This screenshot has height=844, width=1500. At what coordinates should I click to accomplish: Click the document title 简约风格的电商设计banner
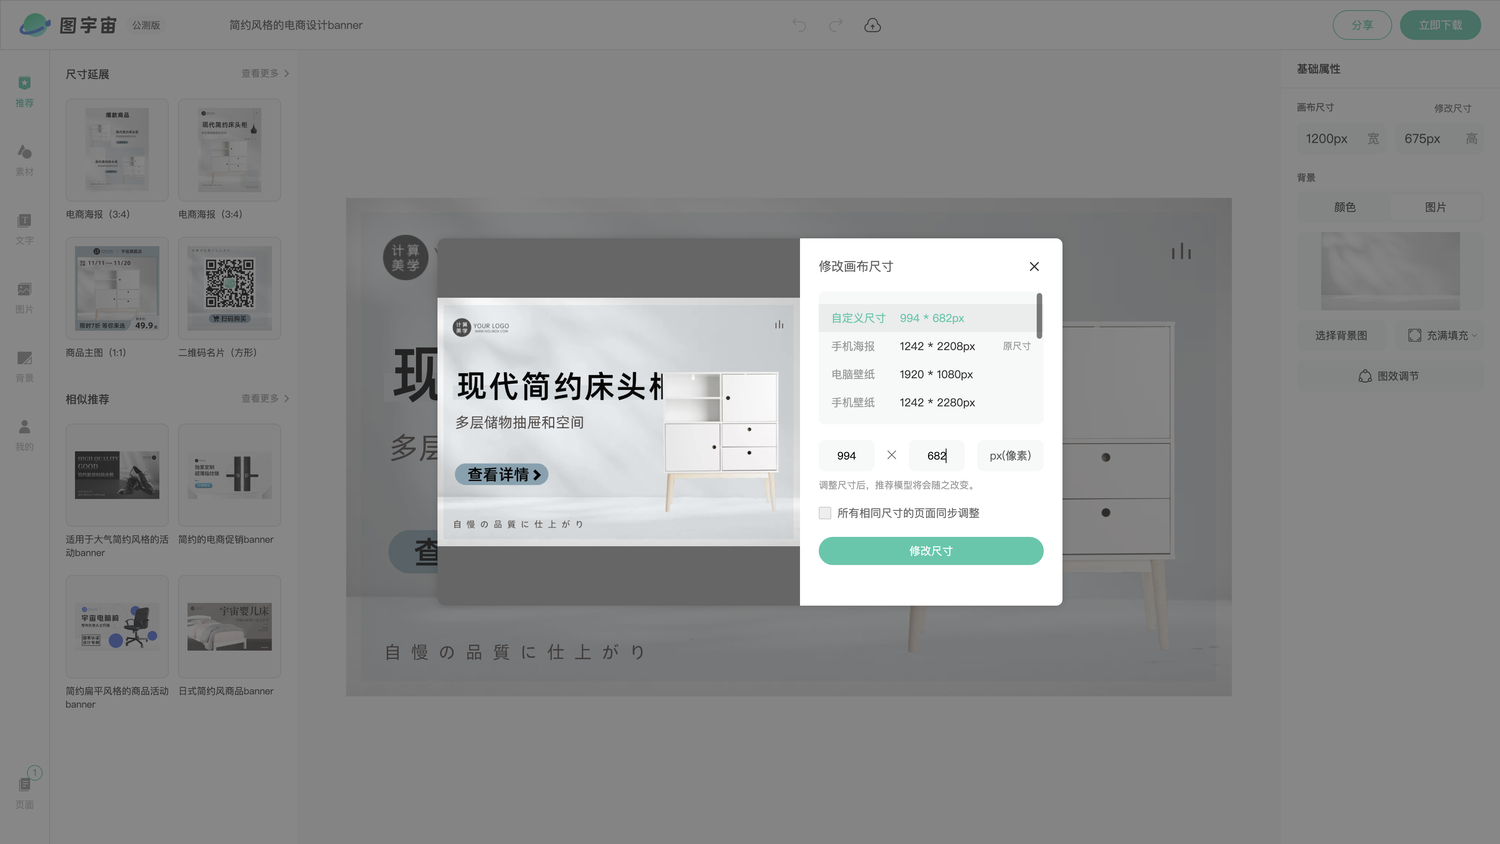(x=296, y=25)
